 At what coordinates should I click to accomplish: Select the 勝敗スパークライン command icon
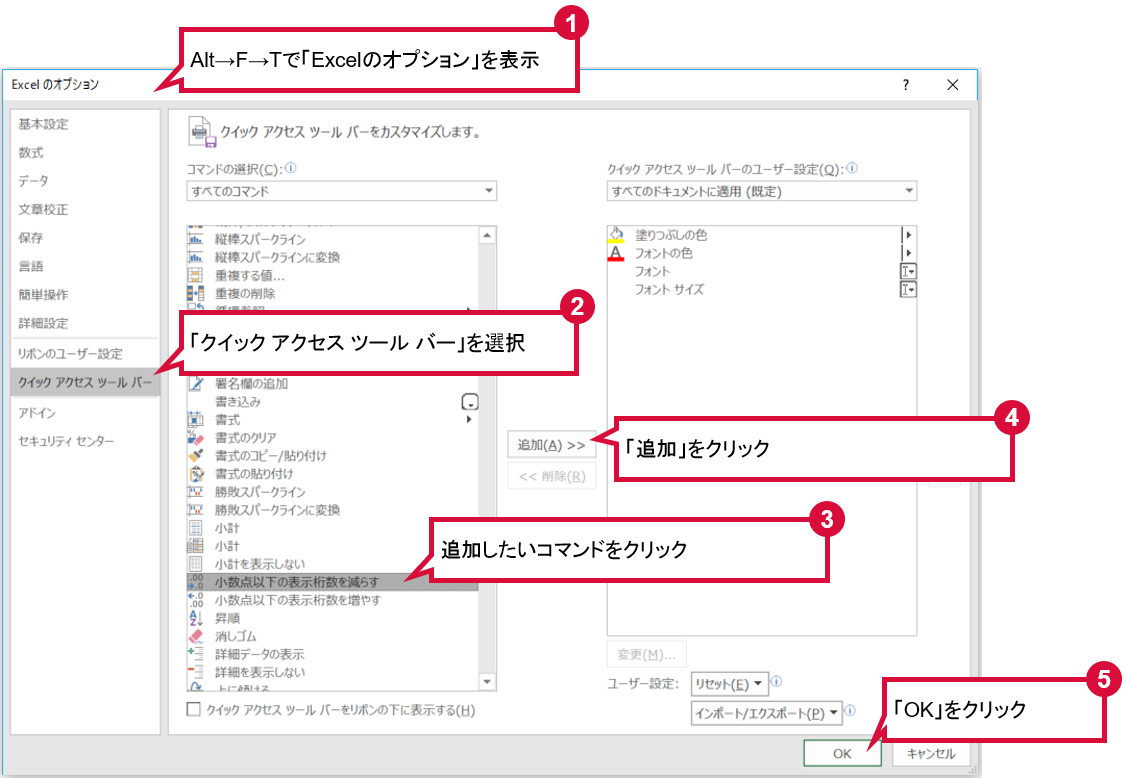(196, 492)
